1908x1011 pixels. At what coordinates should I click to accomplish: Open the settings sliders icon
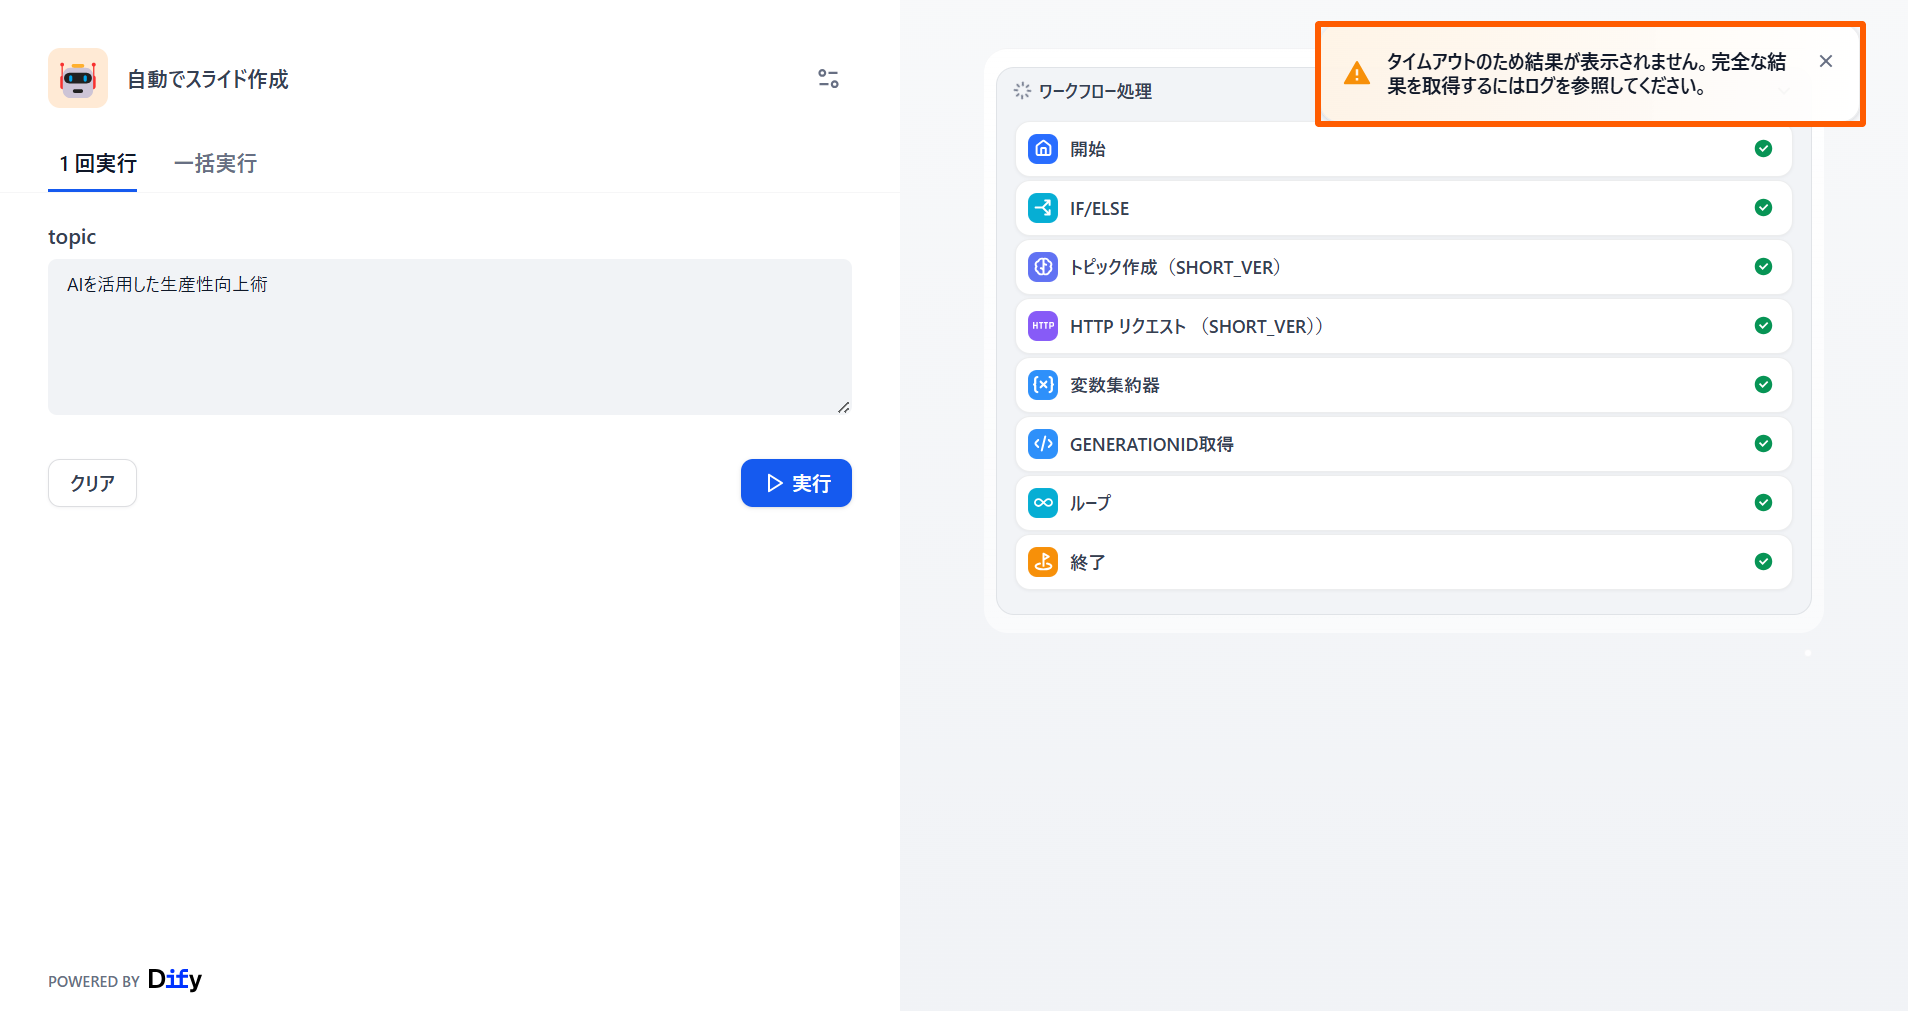[x=828, y=78]
